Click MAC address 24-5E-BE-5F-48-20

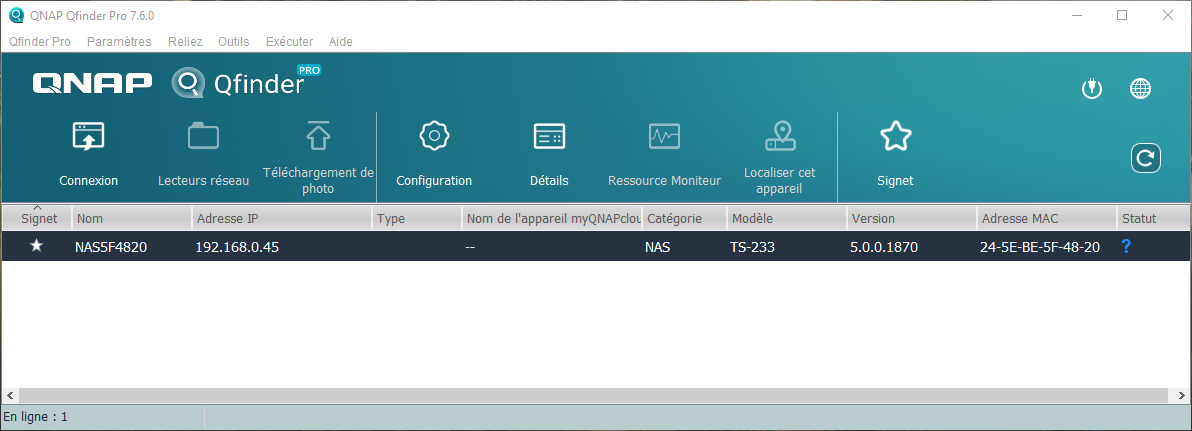pos(1040,247)
